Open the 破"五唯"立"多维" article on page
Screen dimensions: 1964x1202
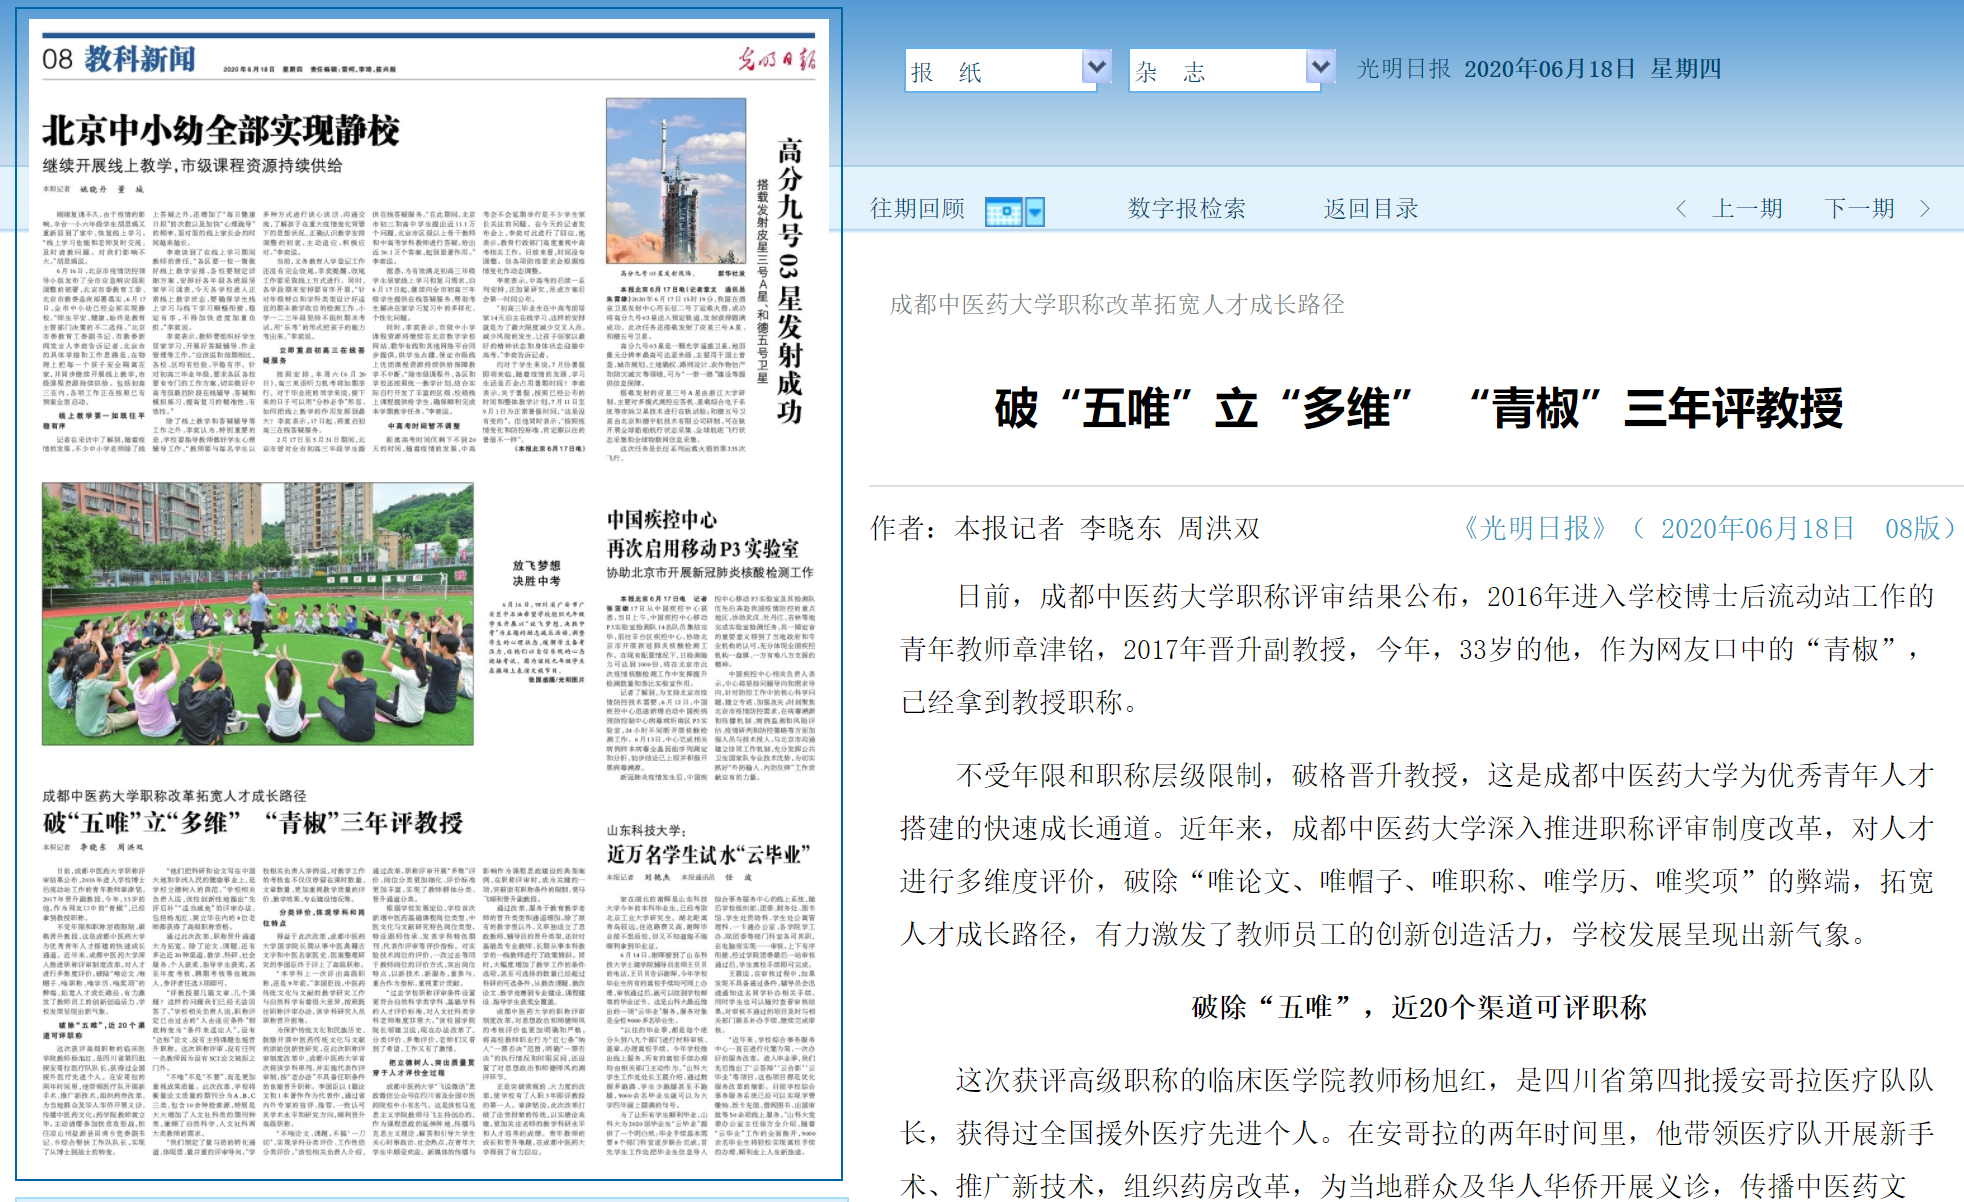252,823
